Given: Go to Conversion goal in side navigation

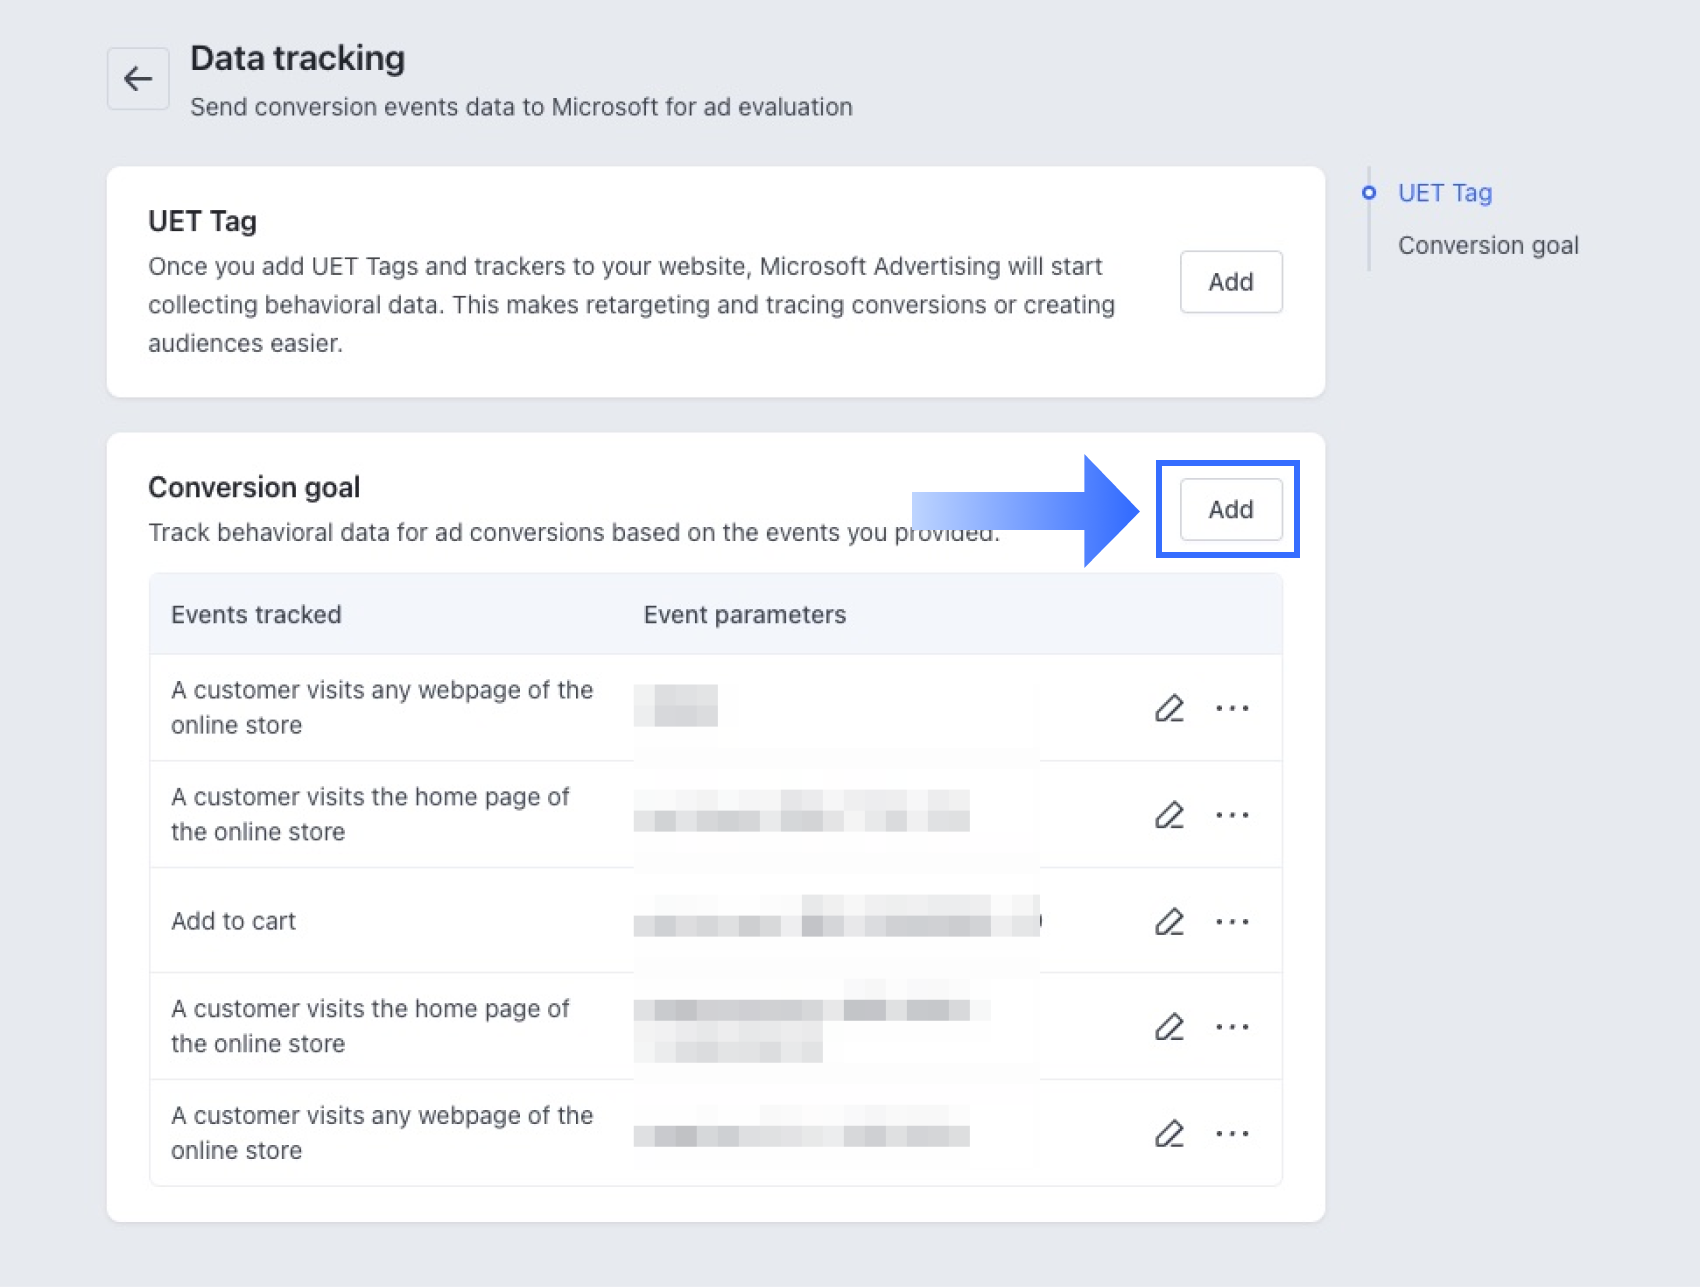Looking at the screenshot, I should (x=1488, y=246).
